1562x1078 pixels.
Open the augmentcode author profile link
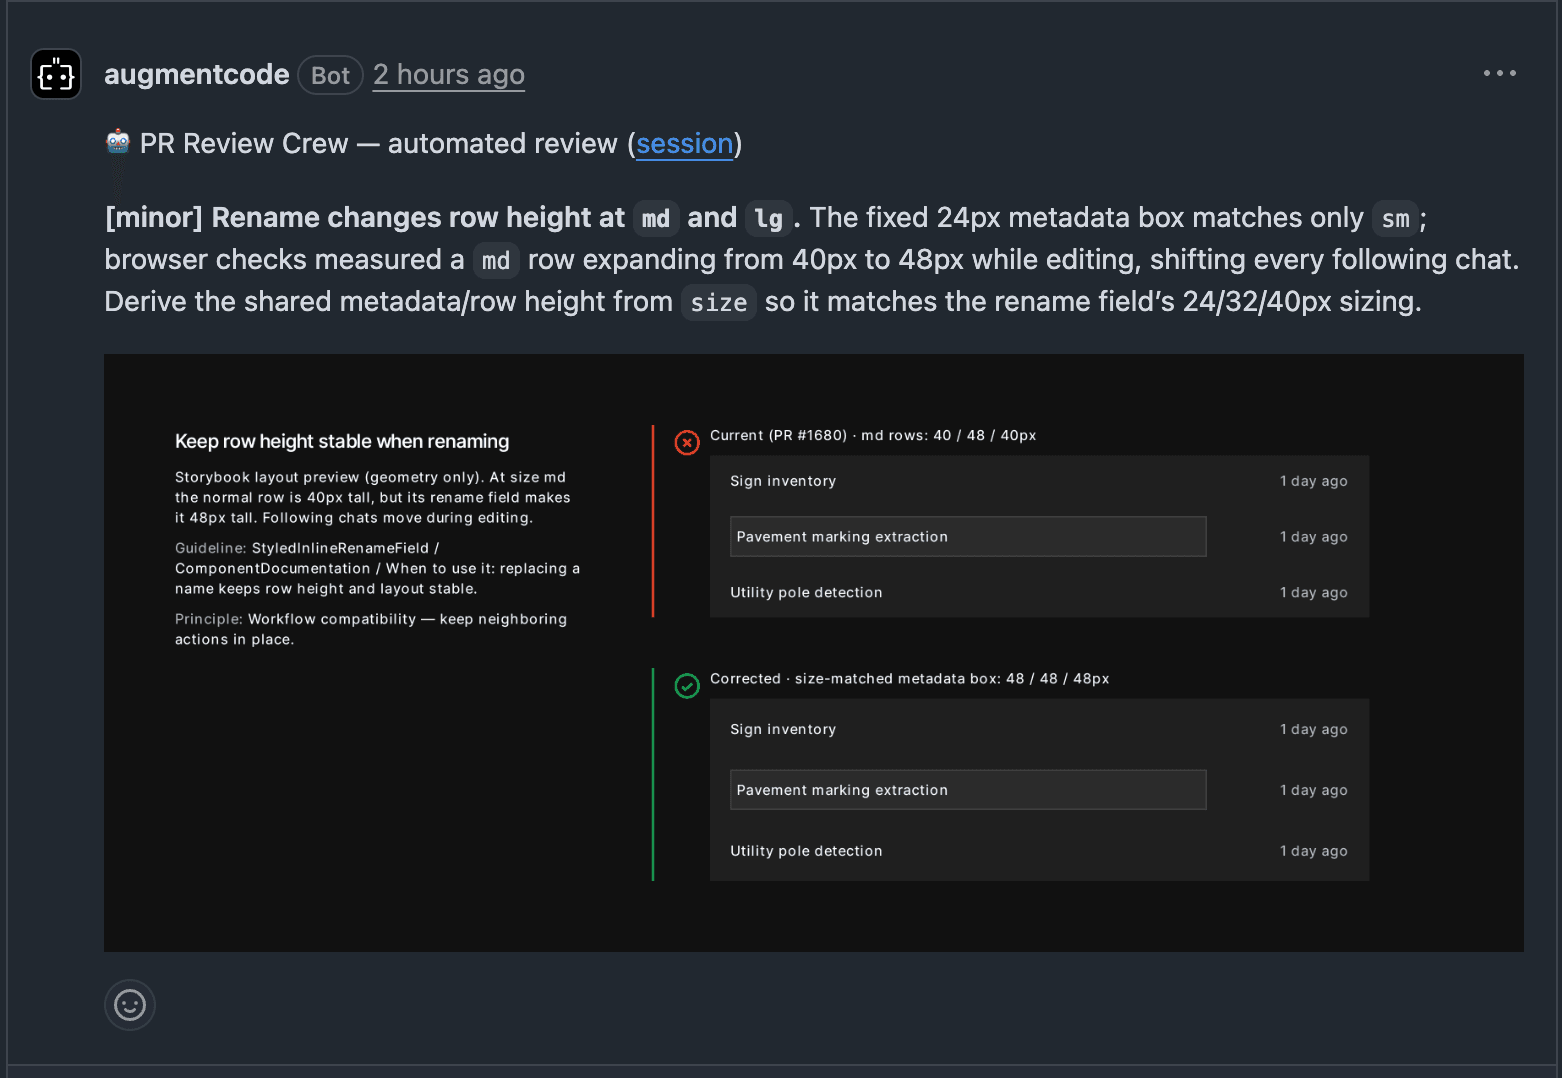point(197,75)
